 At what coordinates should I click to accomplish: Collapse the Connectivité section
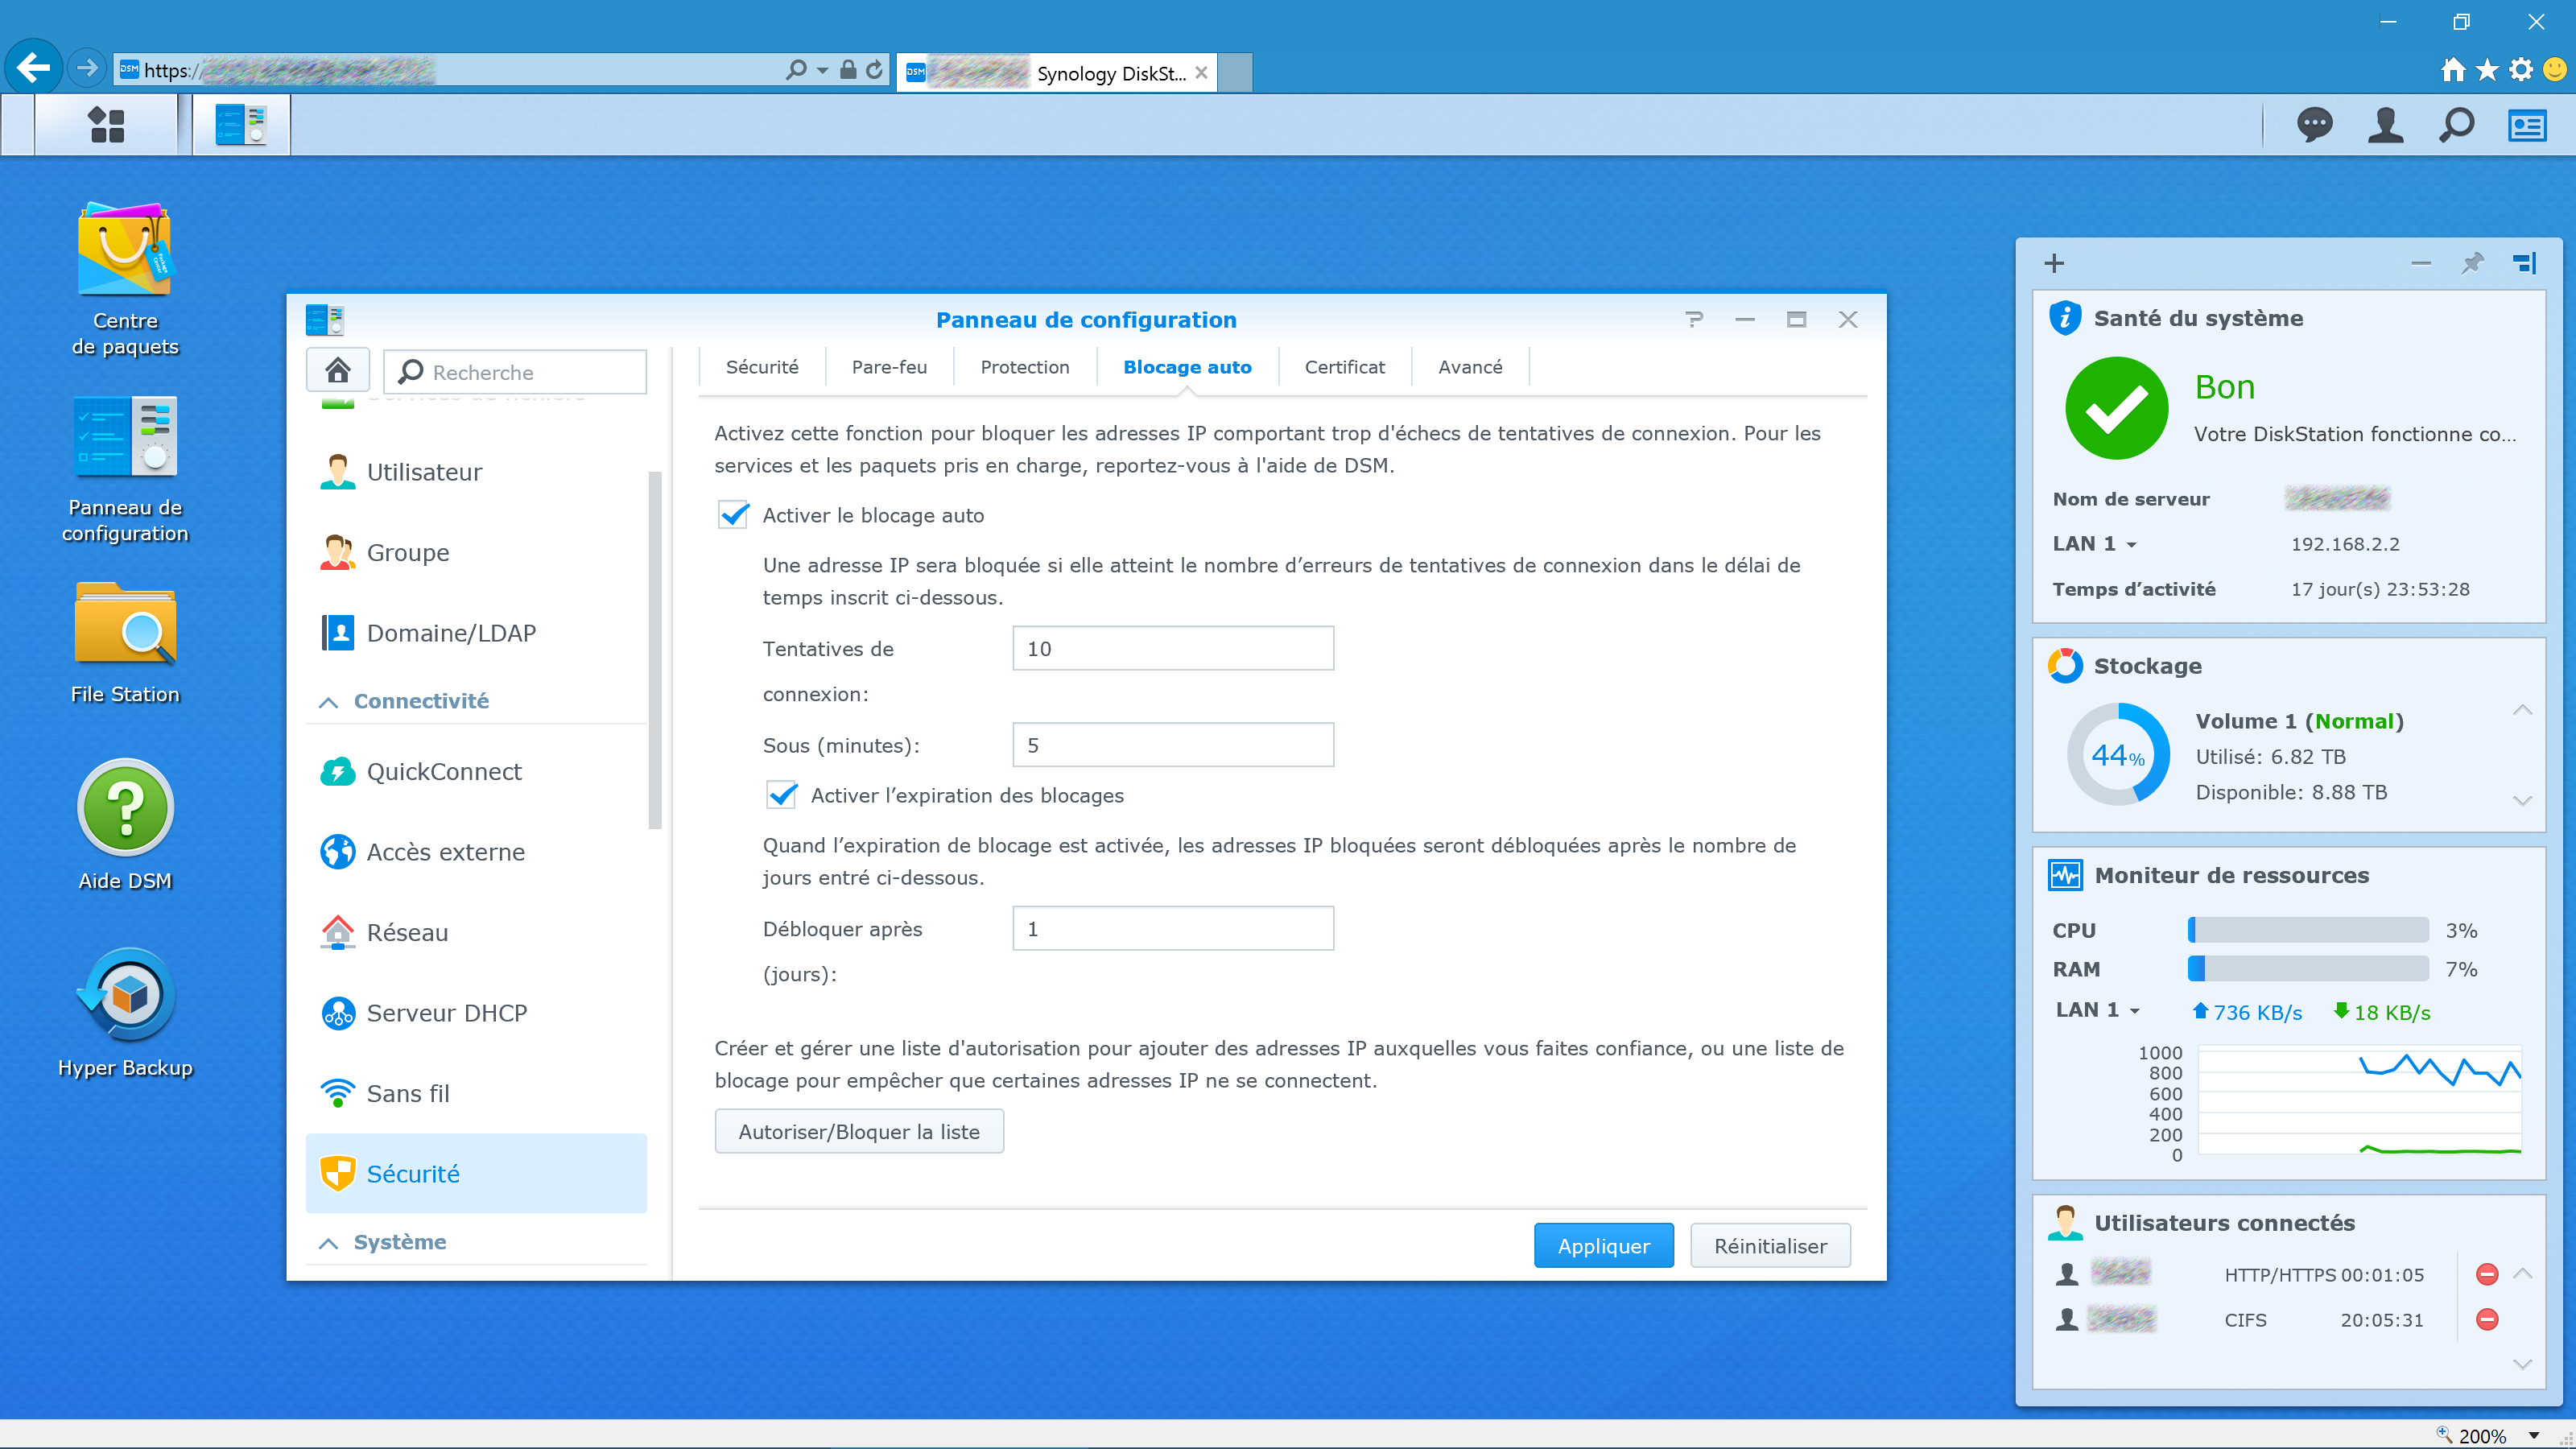pyautogui.click(x=328, y=702)
